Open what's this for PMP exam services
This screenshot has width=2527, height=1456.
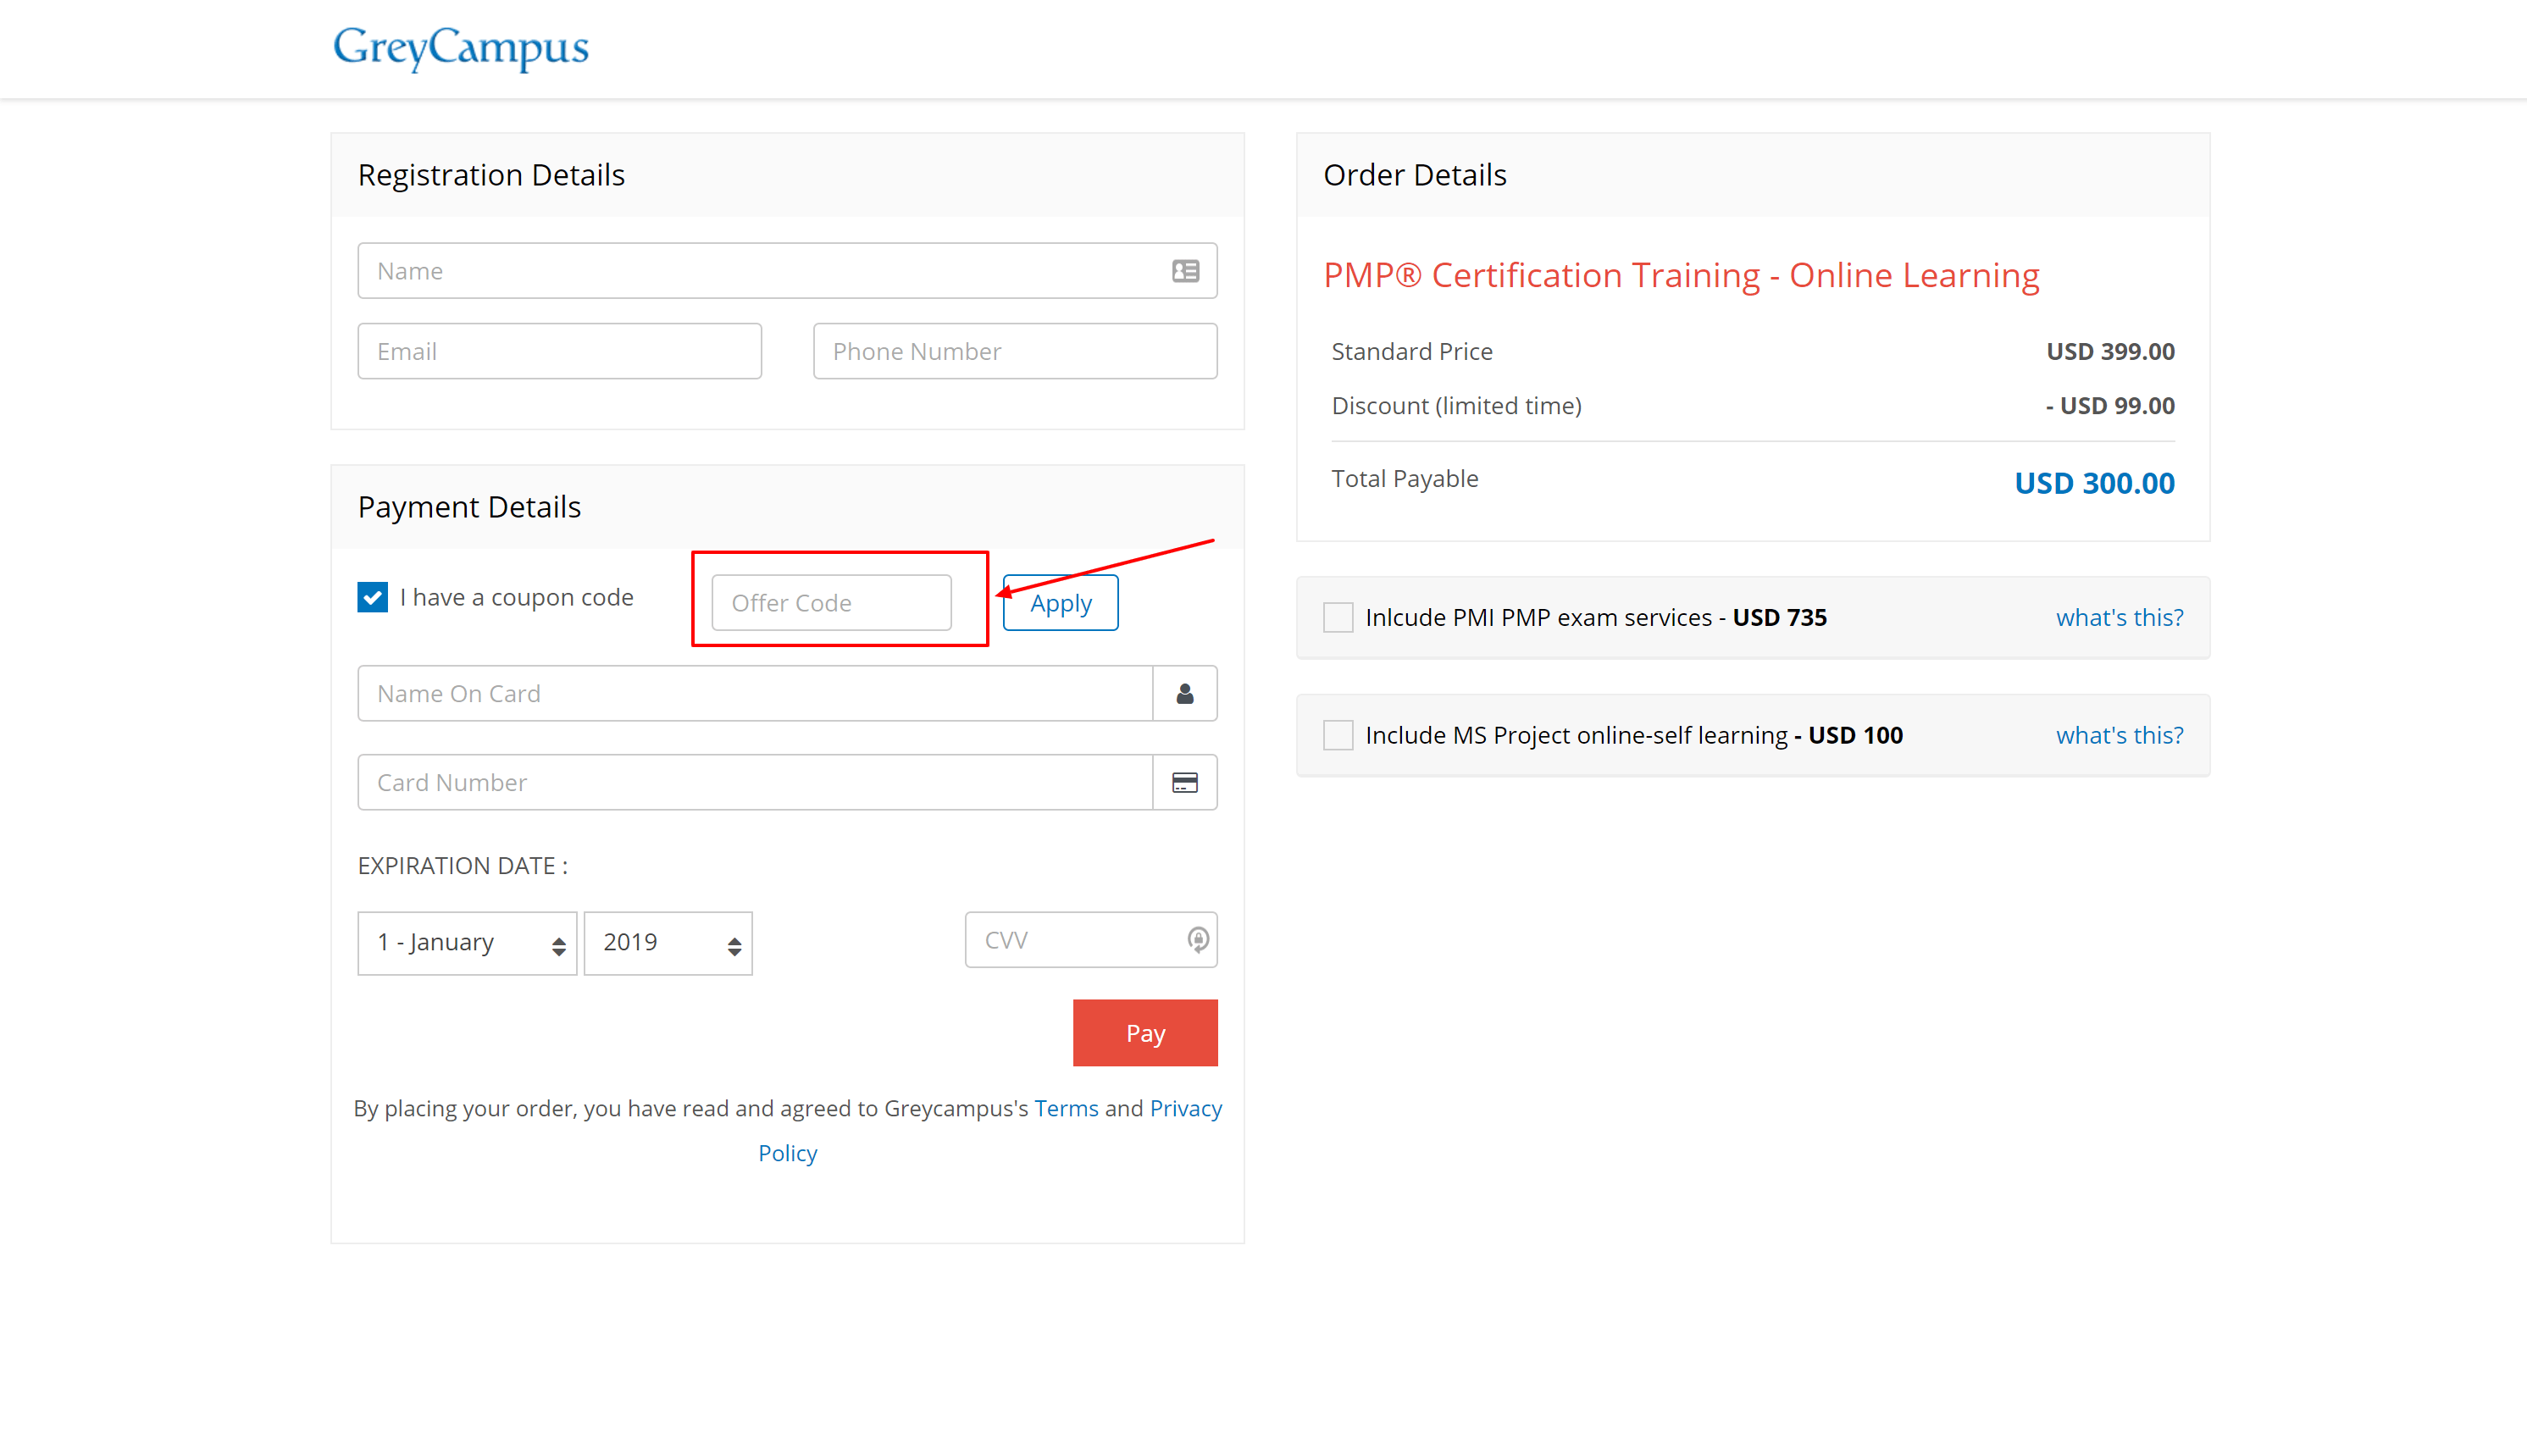tap(2119, 617)
